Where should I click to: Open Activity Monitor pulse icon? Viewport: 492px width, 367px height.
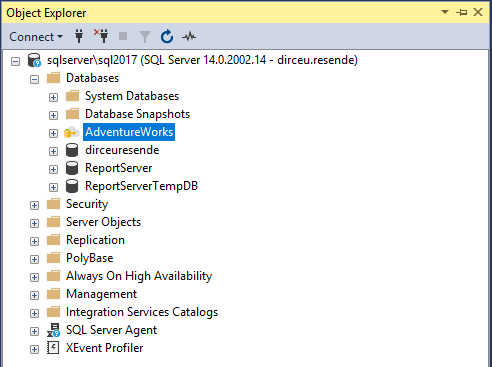(189, 36)
